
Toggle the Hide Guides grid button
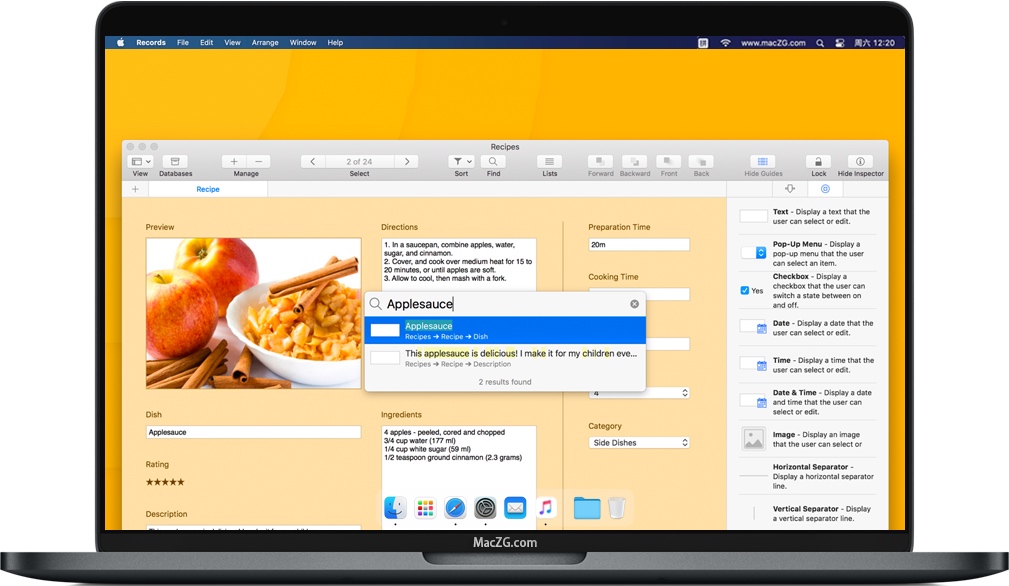763,161
